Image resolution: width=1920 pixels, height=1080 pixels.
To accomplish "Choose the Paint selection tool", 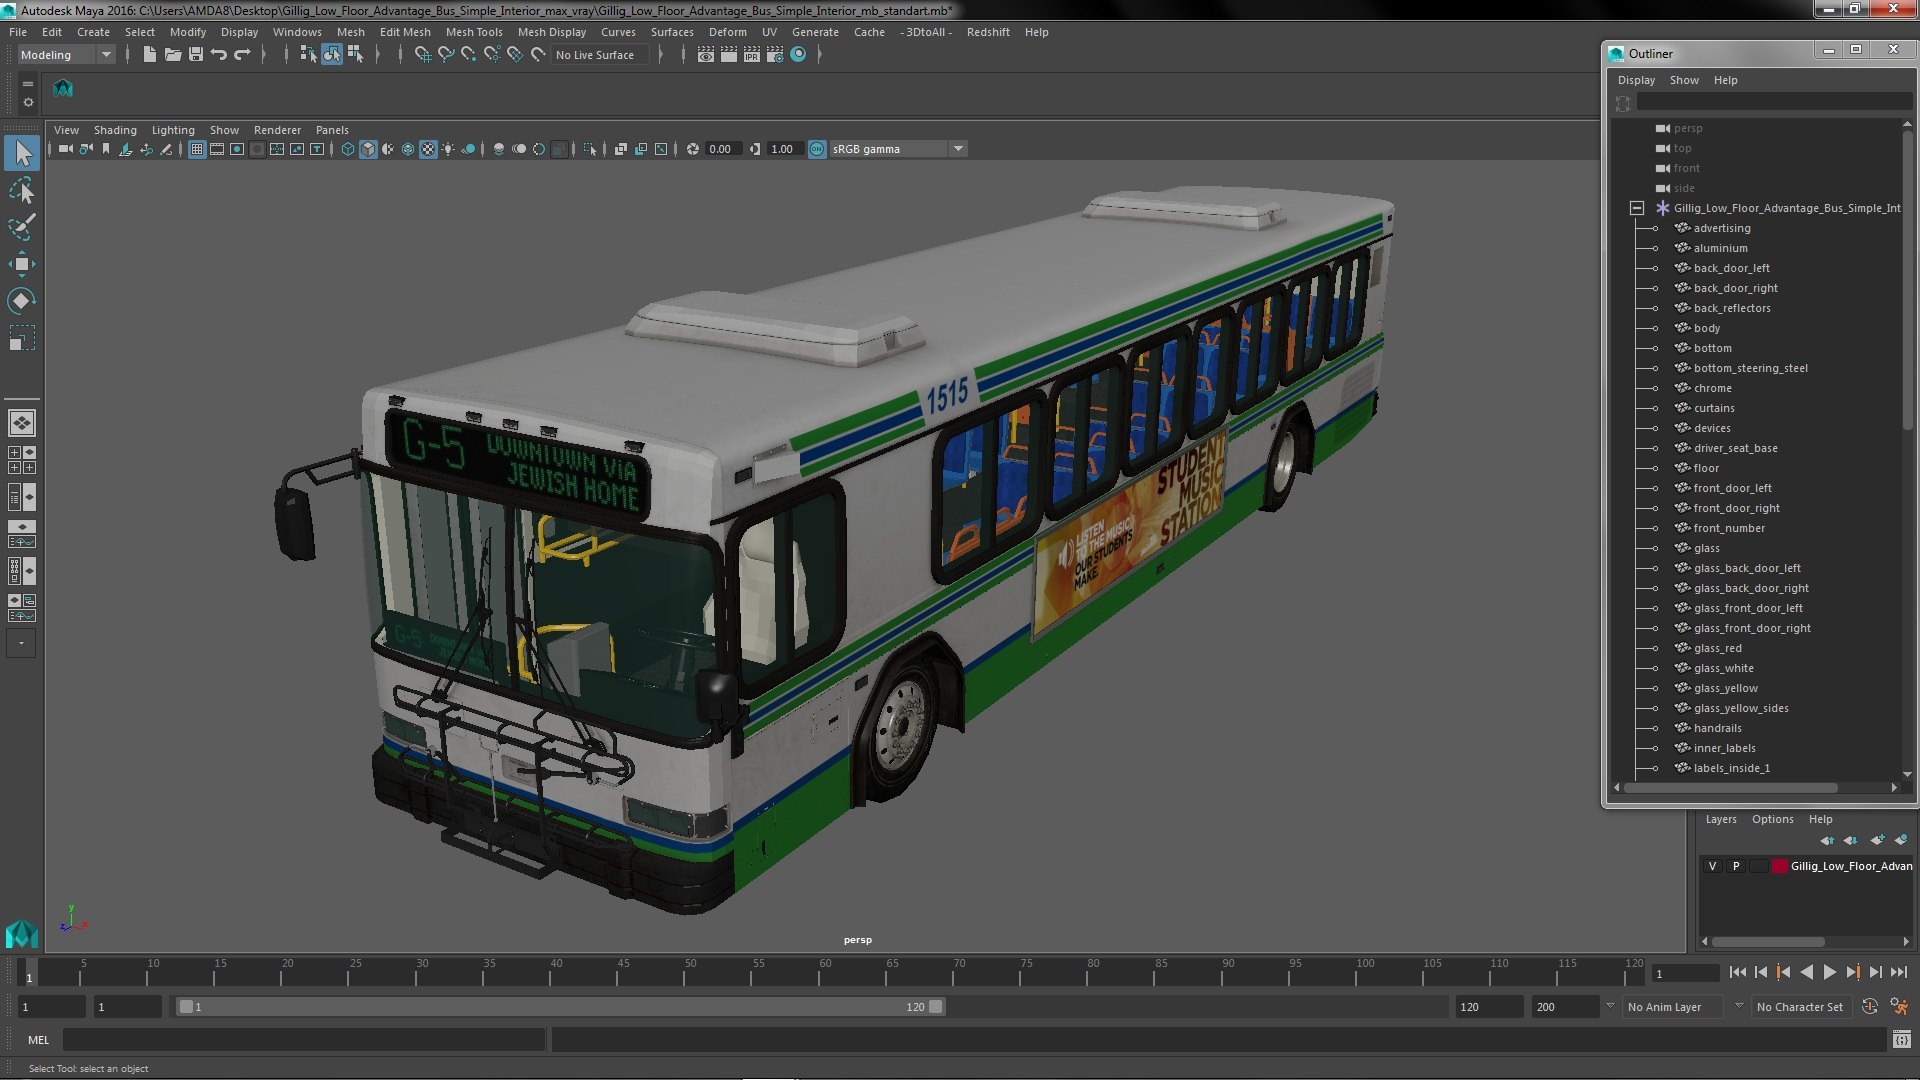I will click(x=22, y=227).
